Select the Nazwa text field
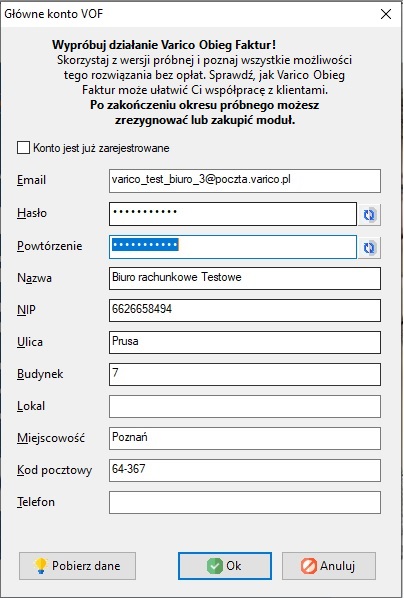The height and width of the screenshot is (598, 404). [x=245, y=278]
